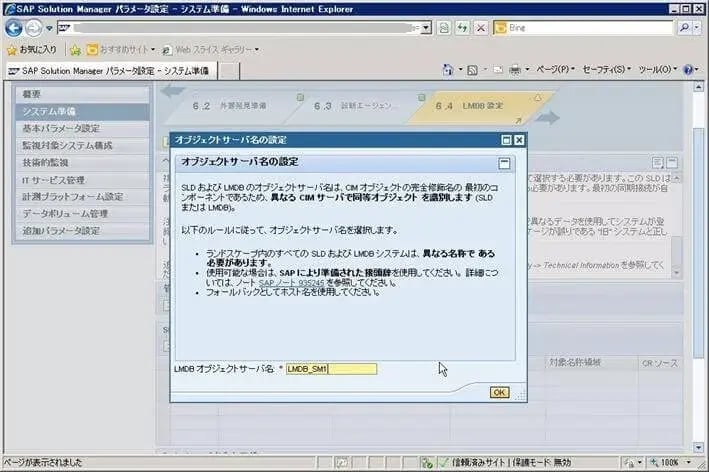
Task: Expand the Print options dropdown arrow
Action: point(527,70)
